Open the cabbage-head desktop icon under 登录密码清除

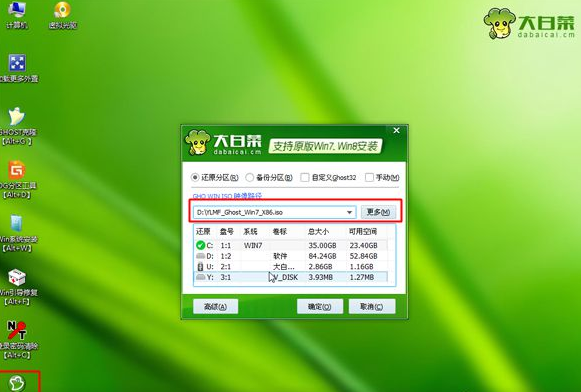pyautogui.click(x=17, y=383)
